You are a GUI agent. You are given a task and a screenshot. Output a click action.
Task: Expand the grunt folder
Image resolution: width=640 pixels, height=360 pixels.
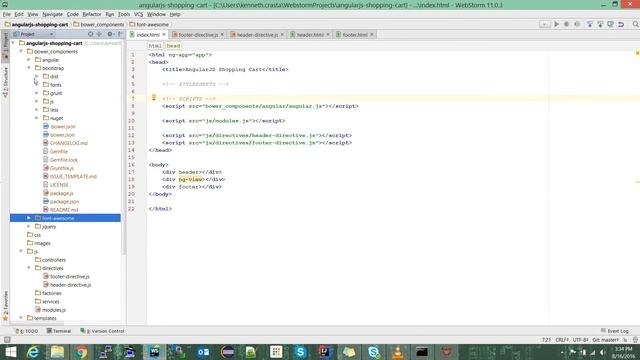37,93
